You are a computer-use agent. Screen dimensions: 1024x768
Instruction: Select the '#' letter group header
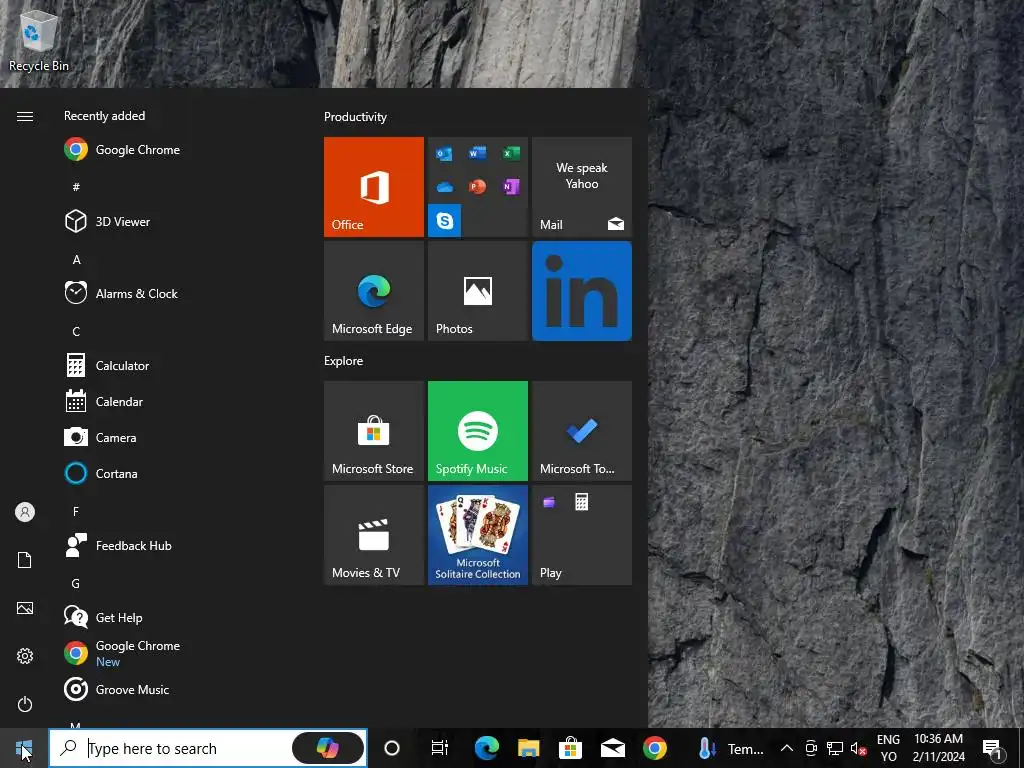[76, 187]
